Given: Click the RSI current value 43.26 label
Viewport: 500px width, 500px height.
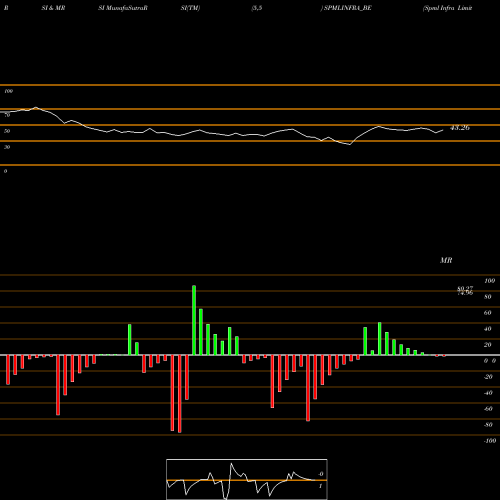Looking at the screenshot, I should point(460,128).
